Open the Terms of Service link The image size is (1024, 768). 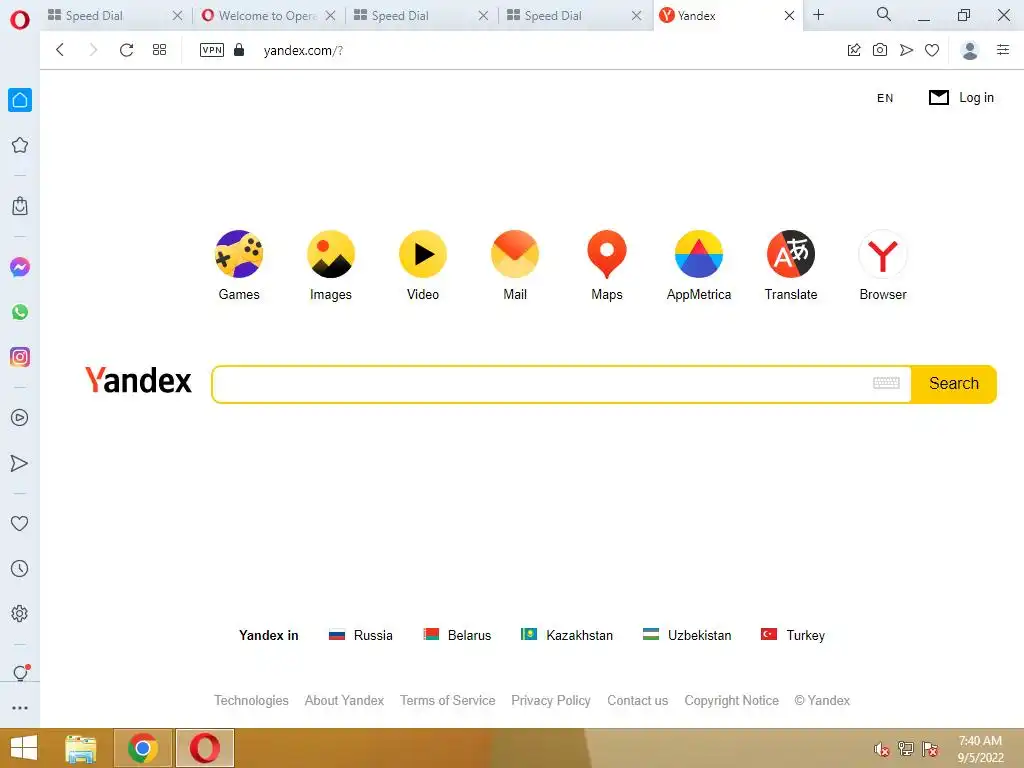pos(447,700)
